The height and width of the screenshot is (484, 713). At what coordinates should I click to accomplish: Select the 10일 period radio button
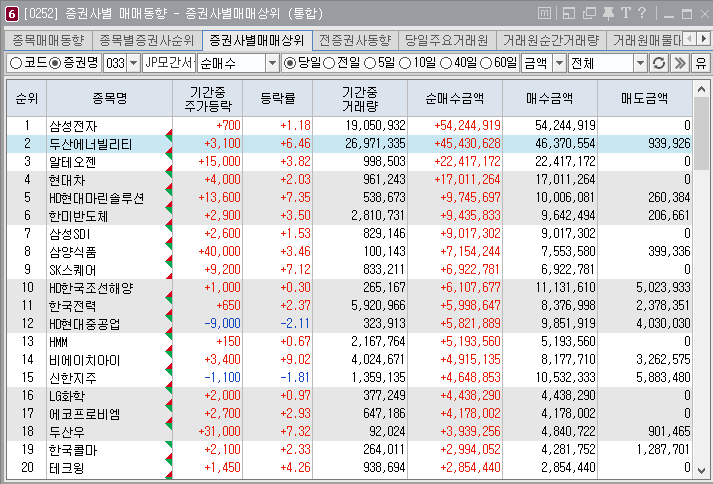coord(405,63)
